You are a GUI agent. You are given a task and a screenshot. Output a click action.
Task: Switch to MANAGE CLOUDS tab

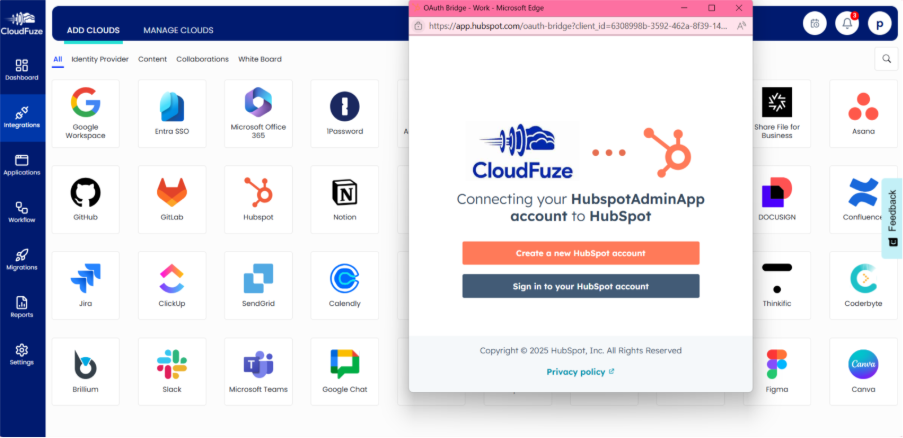click(179, 30)
